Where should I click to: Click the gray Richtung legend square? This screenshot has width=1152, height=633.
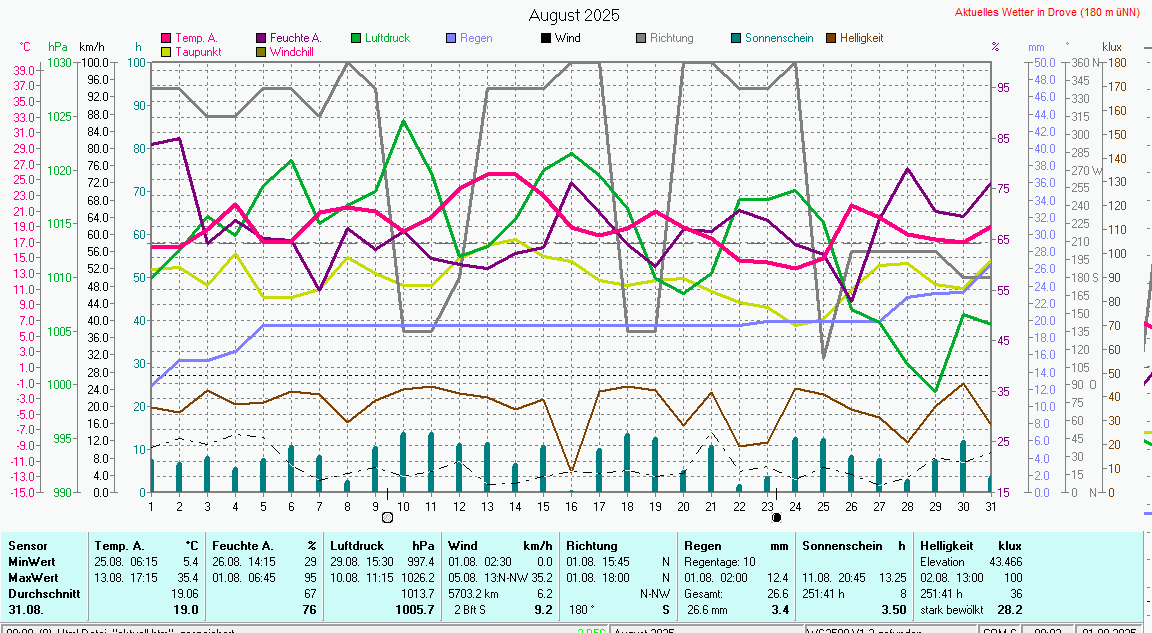(641, 38)
